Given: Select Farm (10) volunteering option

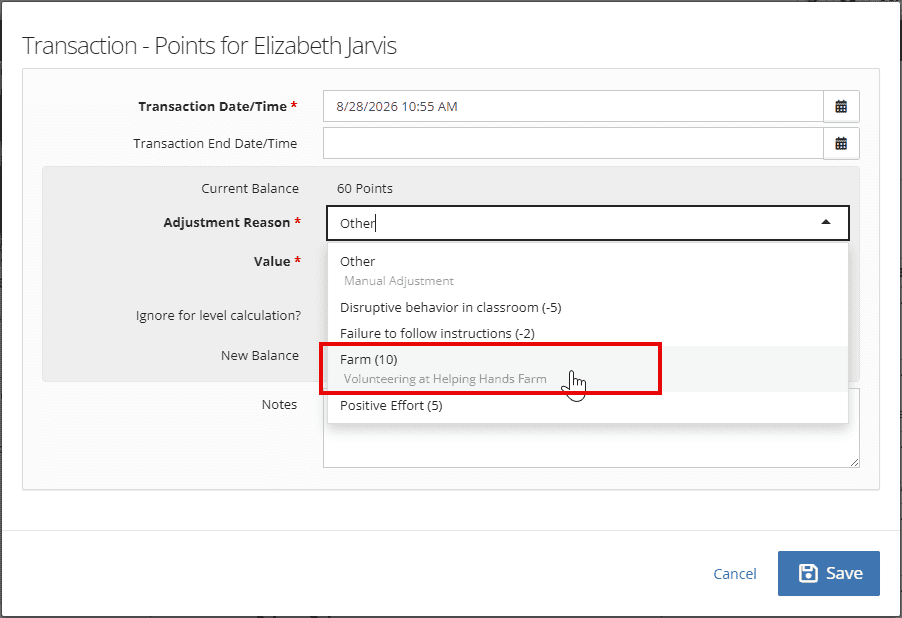Looking at the screenshot, I should point(587,368).
